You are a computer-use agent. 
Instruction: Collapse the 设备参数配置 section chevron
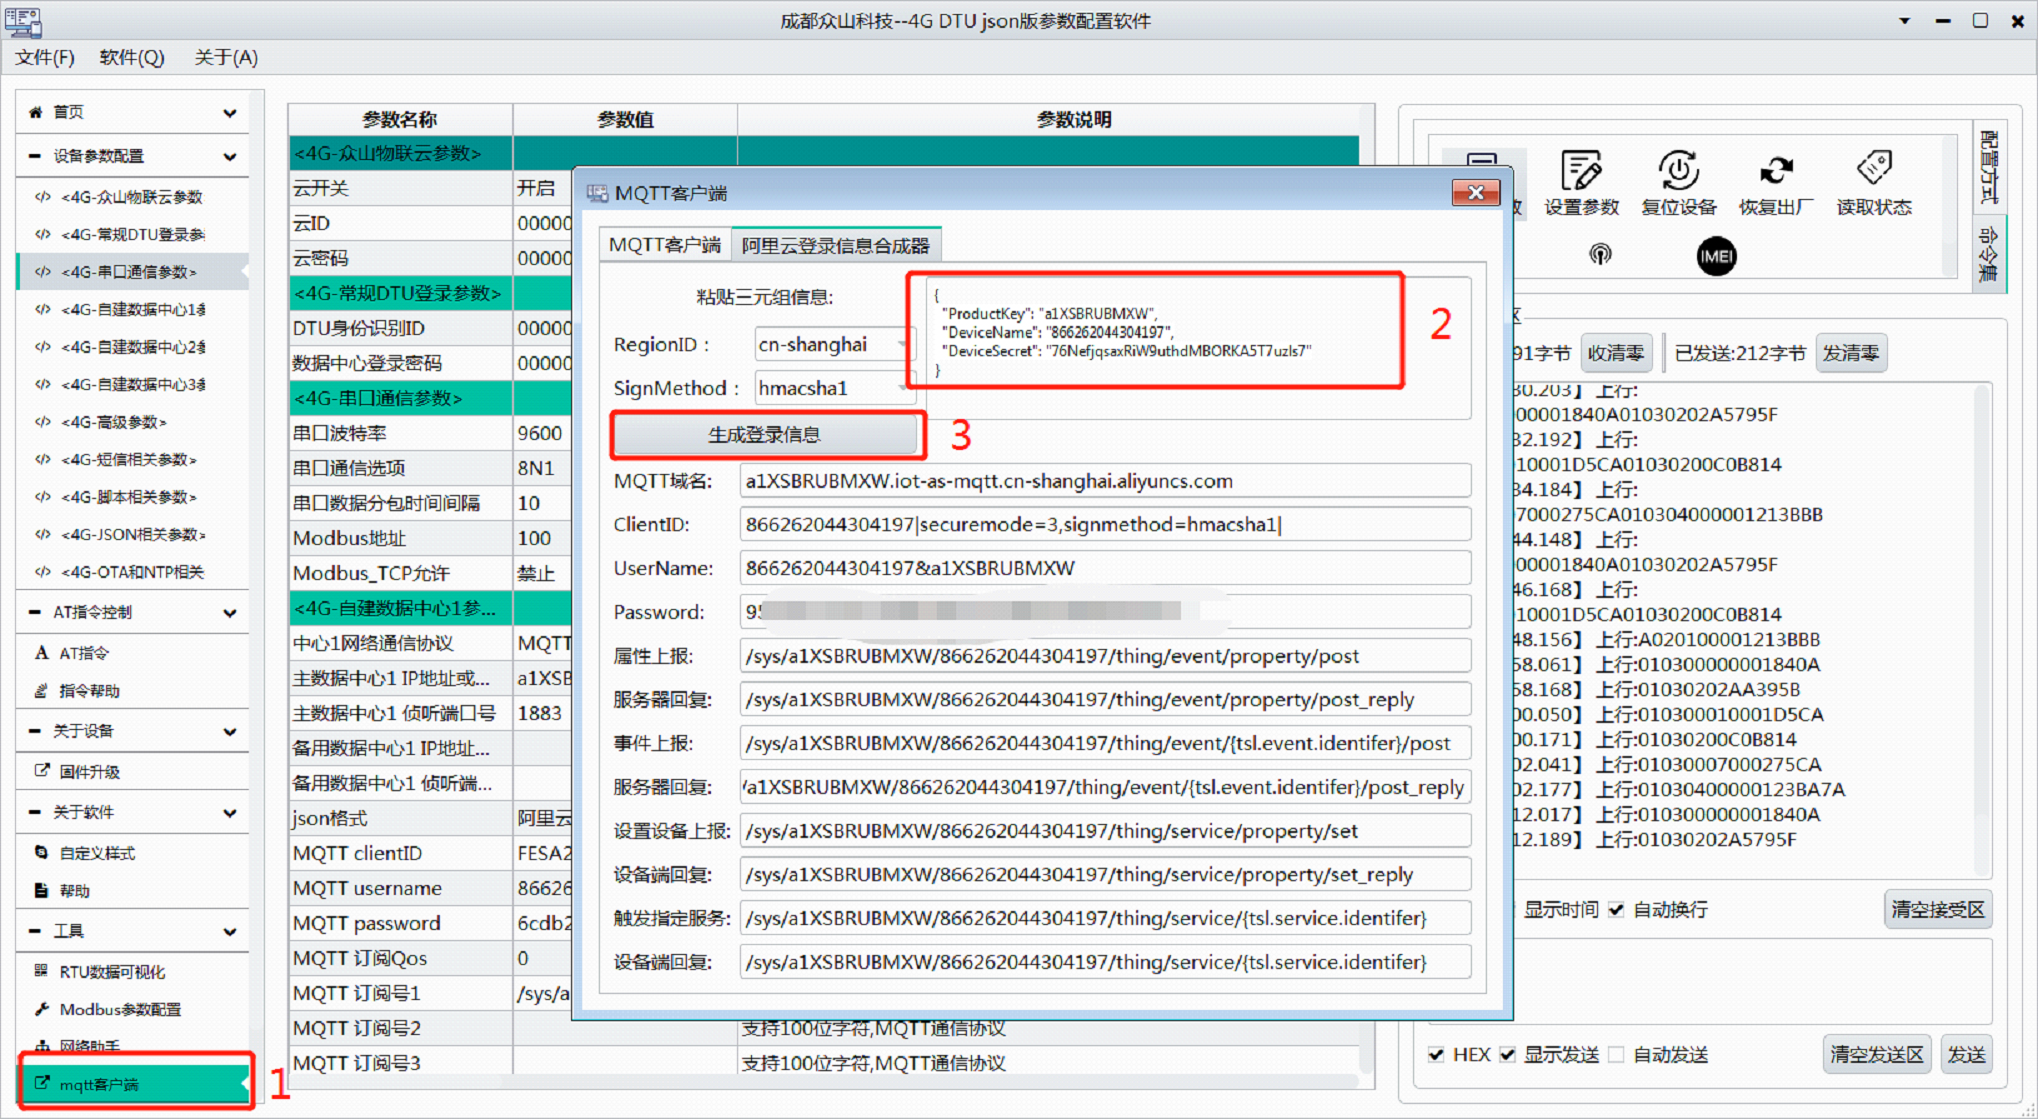coord(230,157)
